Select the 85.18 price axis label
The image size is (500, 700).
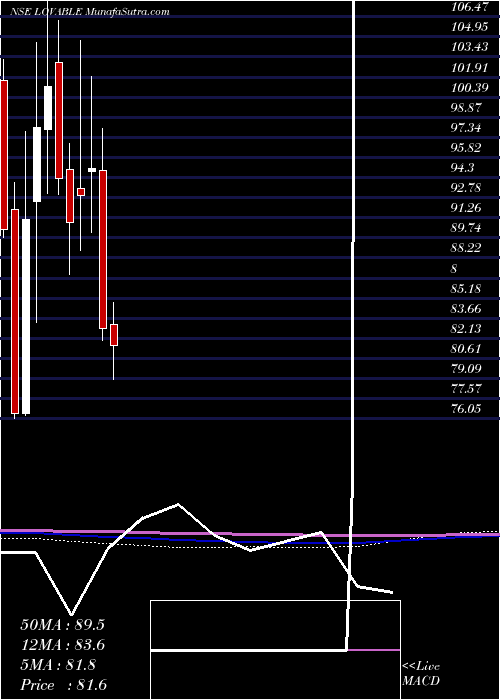467,289
